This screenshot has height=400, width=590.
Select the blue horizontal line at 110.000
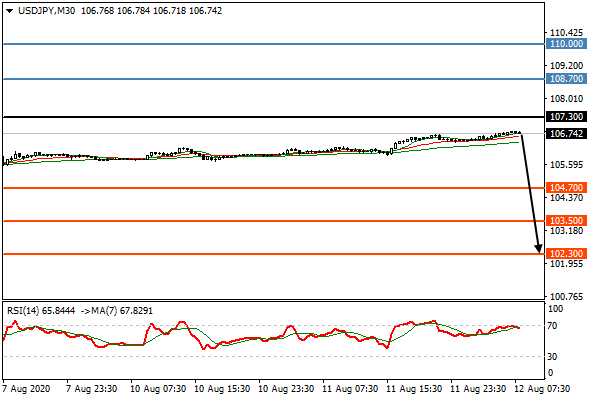[x=274, y=44]
